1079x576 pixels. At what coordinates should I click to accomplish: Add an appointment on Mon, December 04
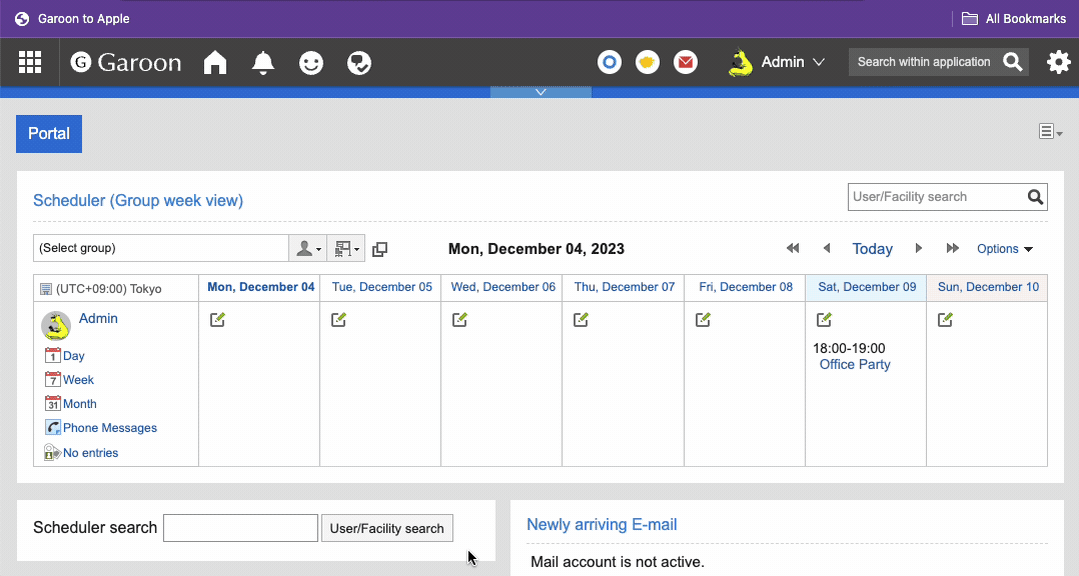[218, 320]
